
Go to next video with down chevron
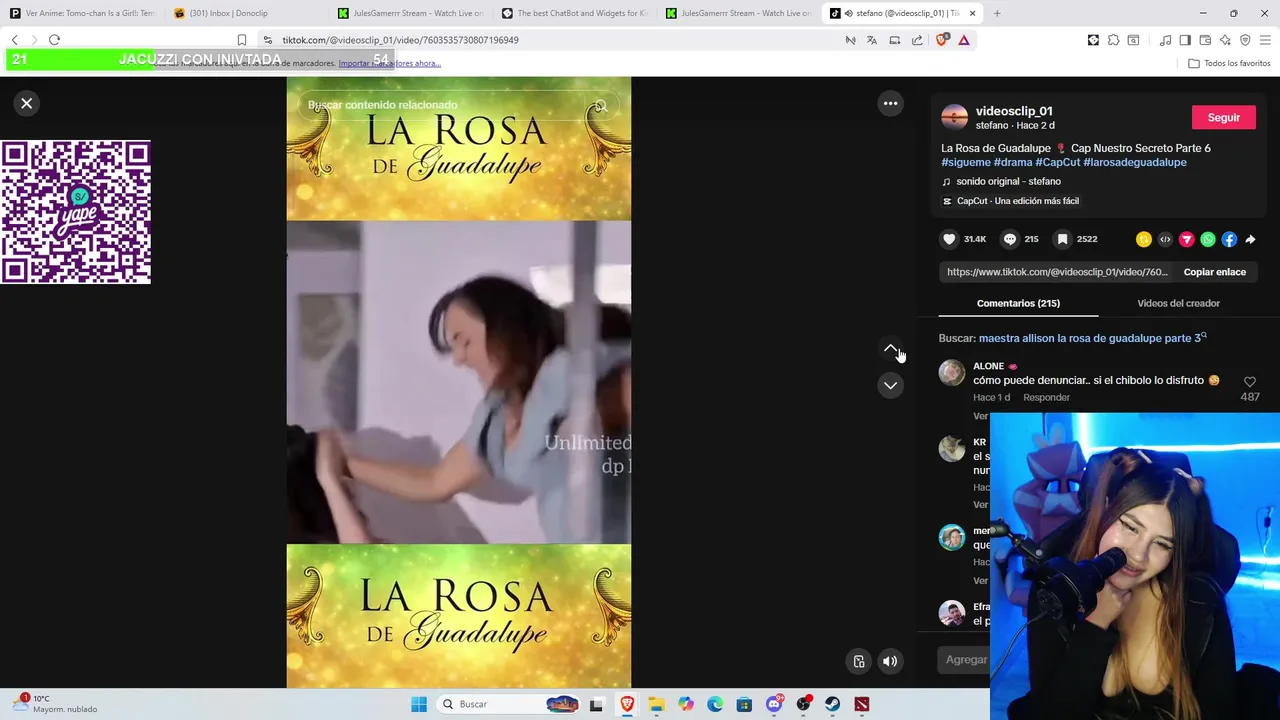890,385
